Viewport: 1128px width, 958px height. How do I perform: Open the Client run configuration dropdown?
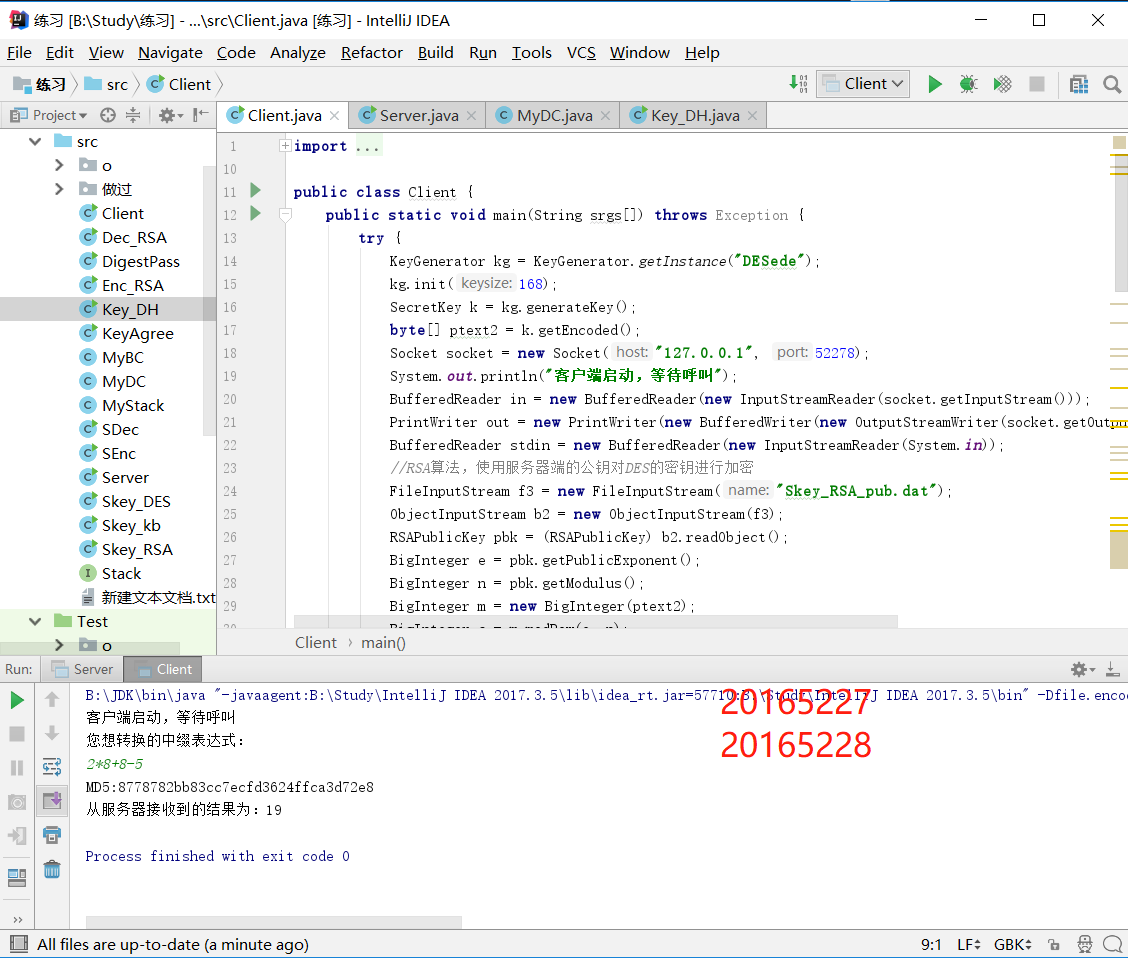pyautogui.click(x=863, y=84)
